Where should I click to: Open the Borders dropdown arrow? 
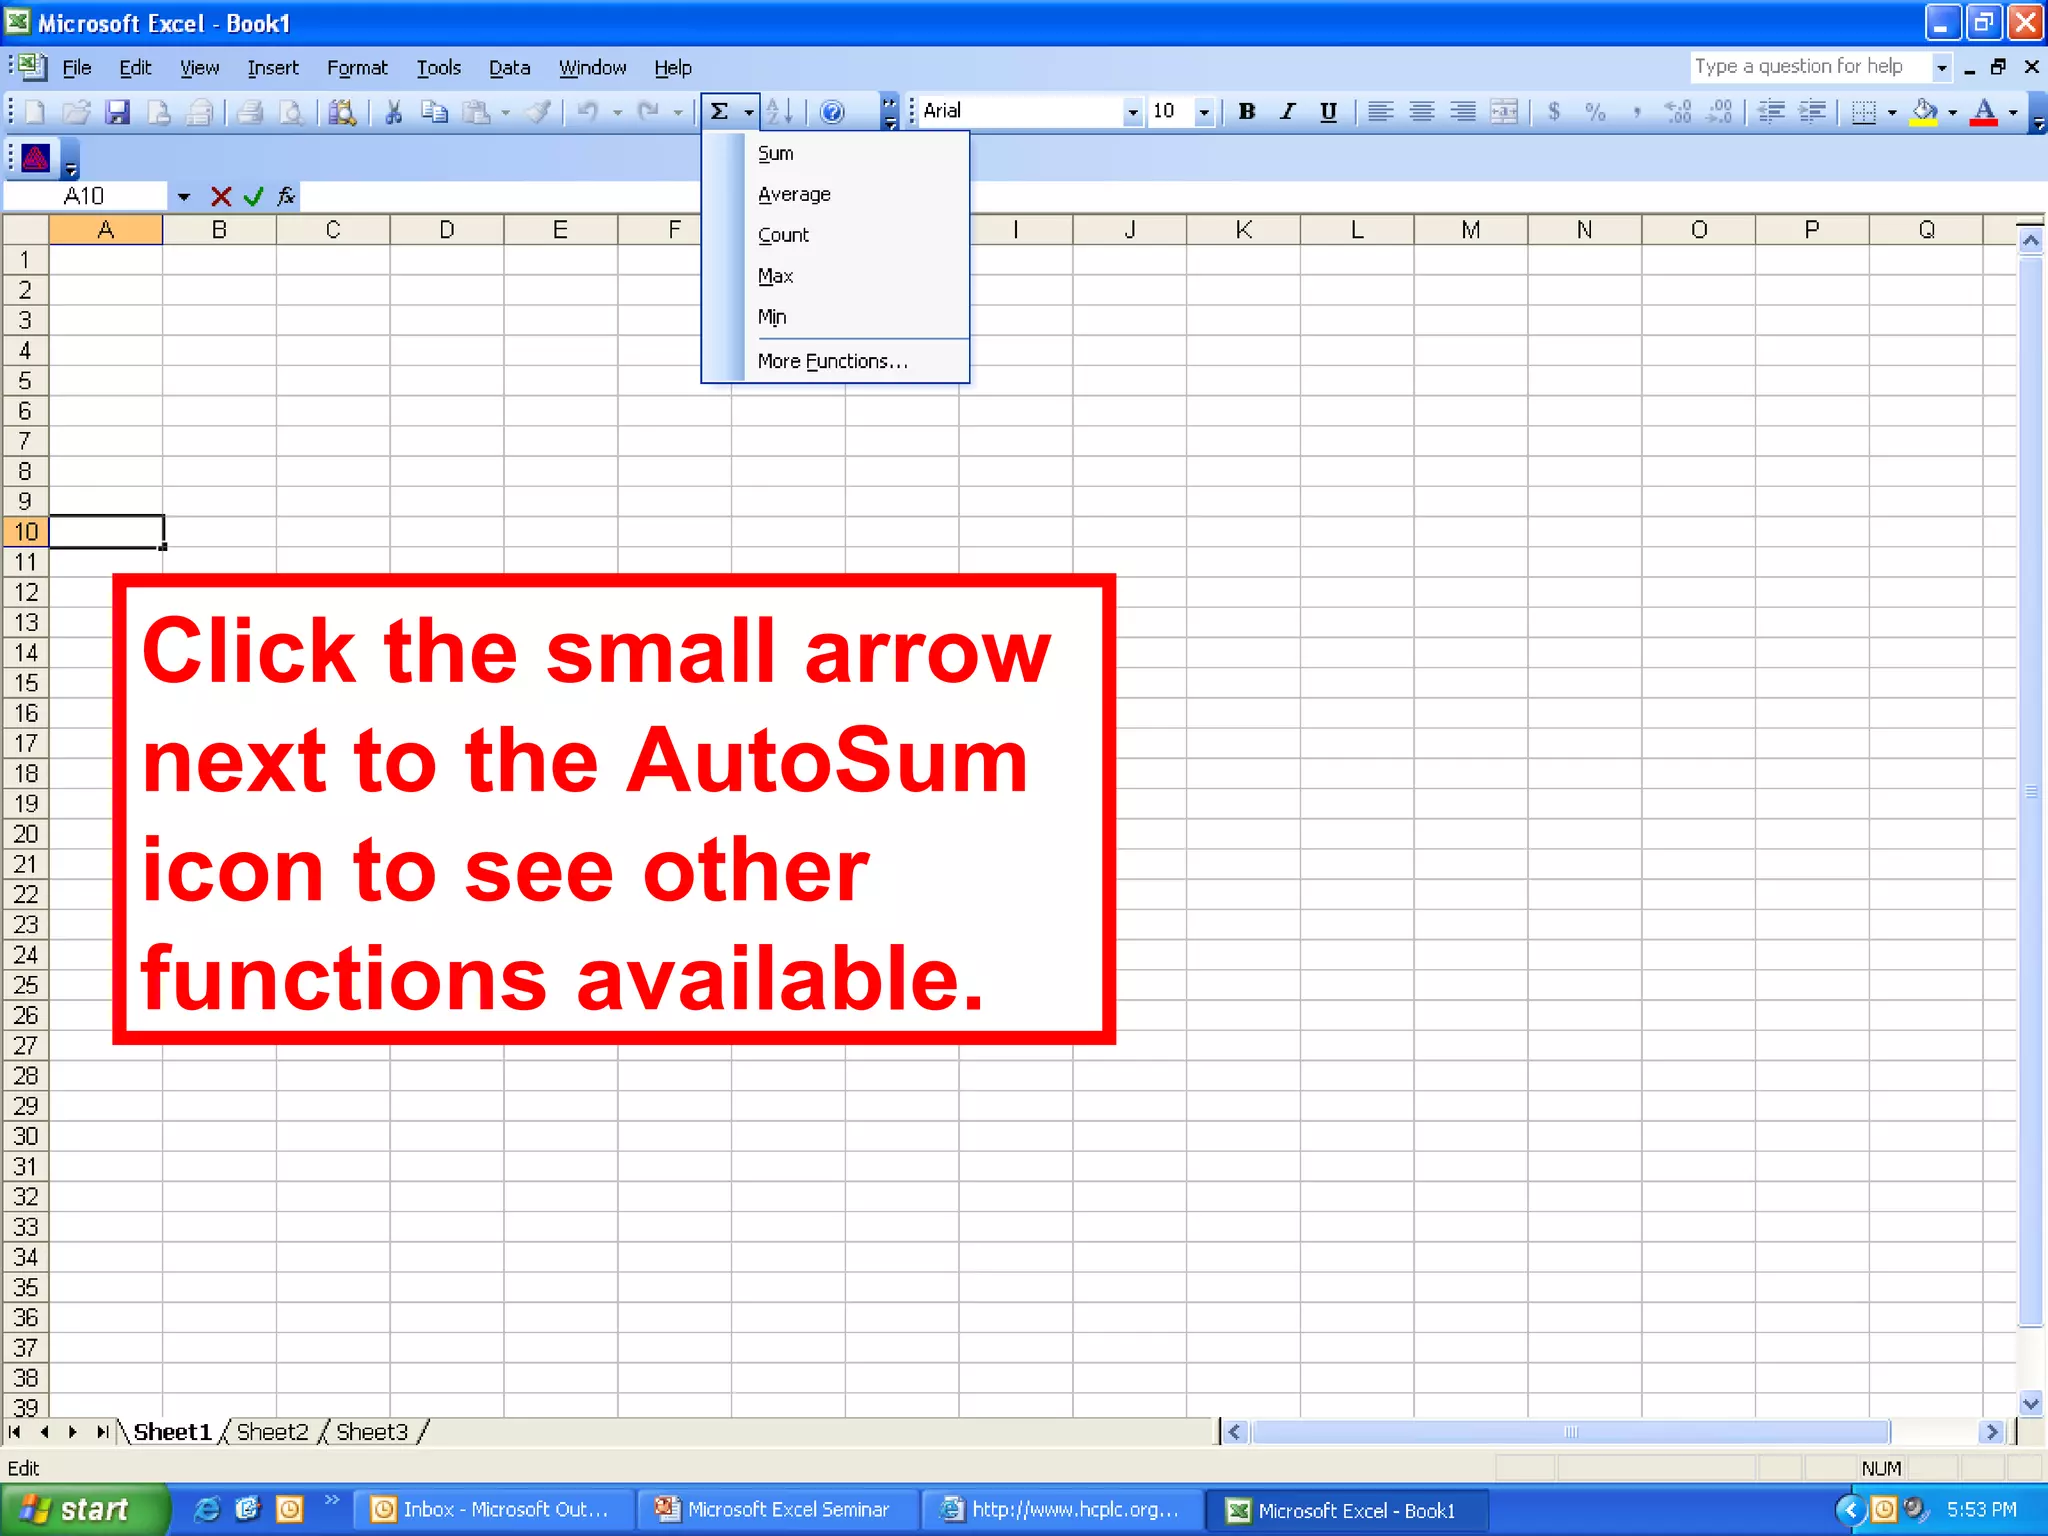1892,112
